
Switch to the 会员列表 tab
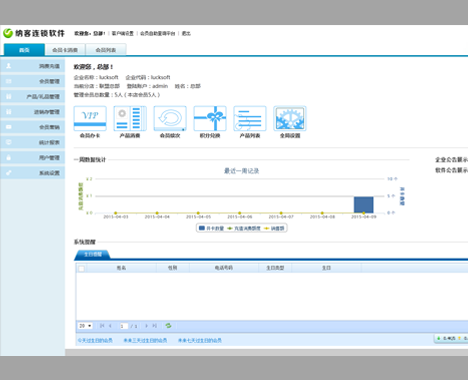(x=106, y=50)
